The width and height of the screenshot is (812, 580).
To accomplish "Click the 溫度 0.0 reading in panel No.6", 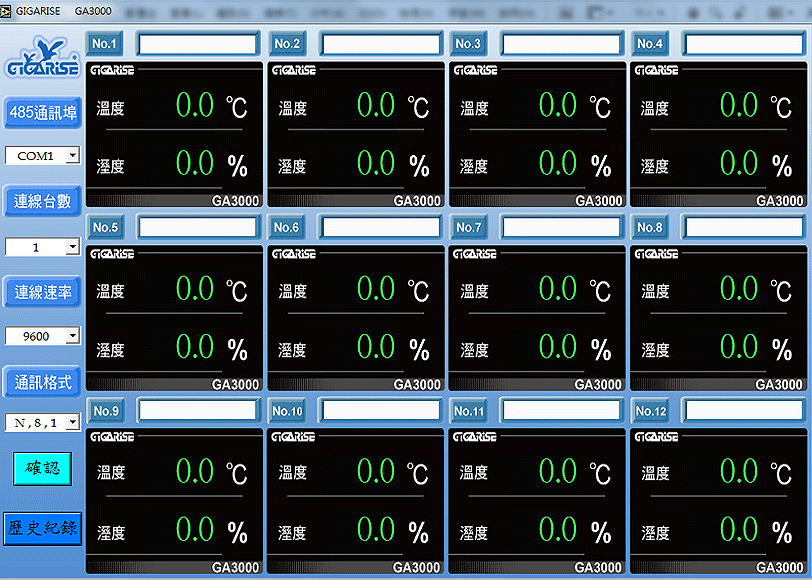I will pyautogui.click(x=376, y=288).
